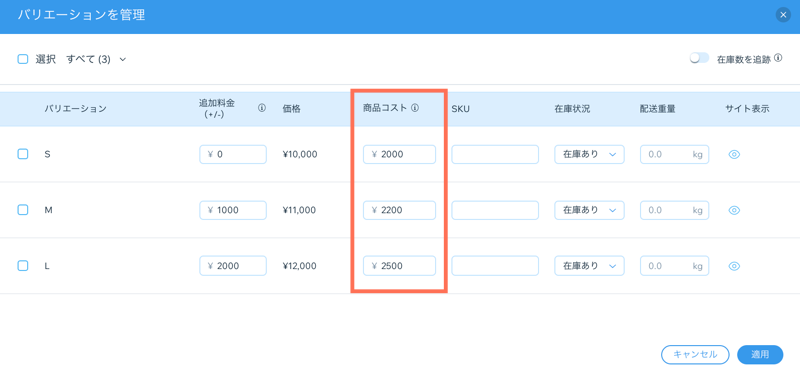This screenshot has height=382, width=800.
Task: Edit 商品コスト field showing 2200
Action: point(399,210)
